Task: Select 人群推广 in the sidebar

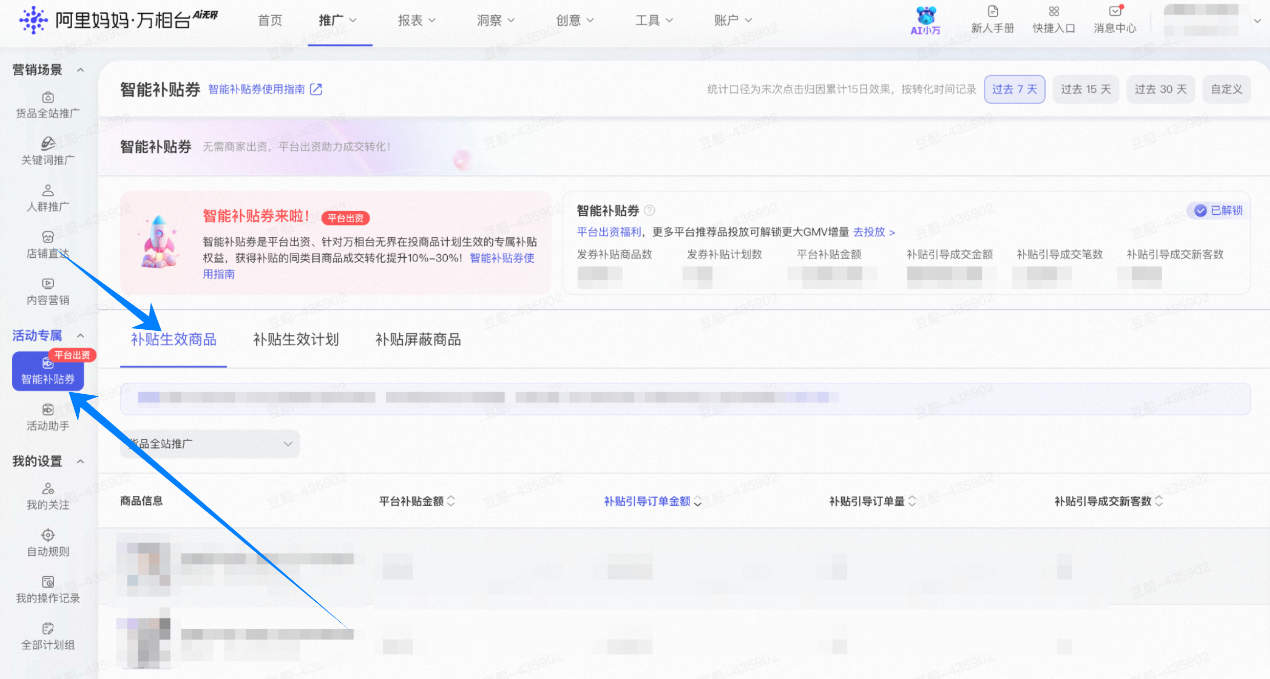Action: [x=48, y=198]
